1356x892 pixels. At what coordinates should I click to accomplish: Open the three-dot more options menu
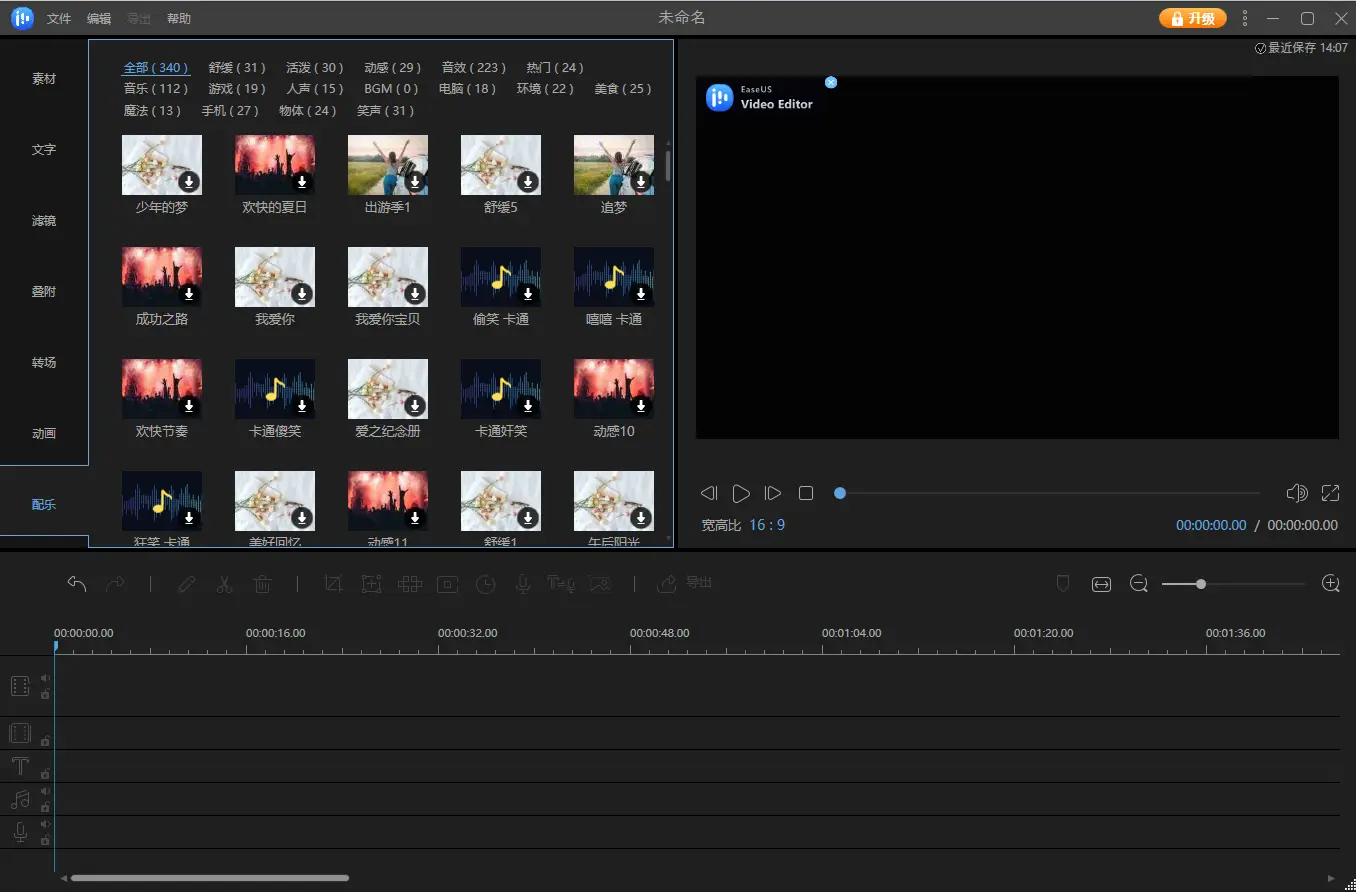click(1245, 18)
